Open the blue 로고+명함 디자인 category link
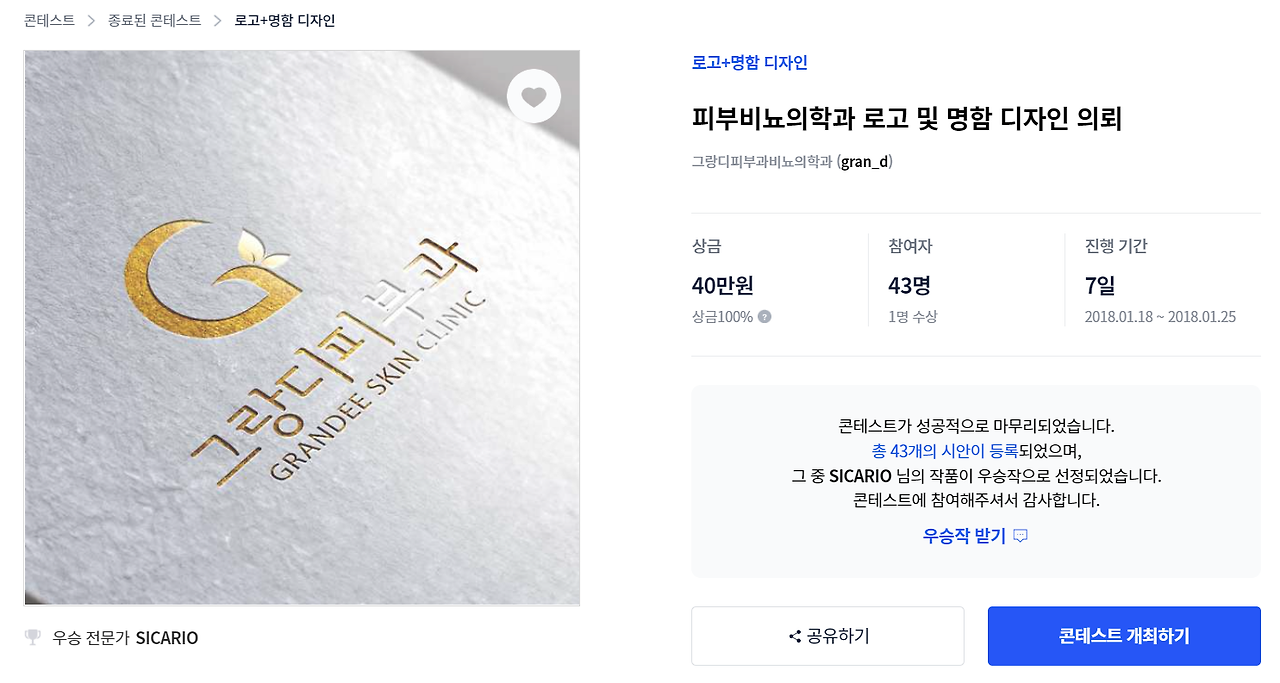 click(750, 63)
